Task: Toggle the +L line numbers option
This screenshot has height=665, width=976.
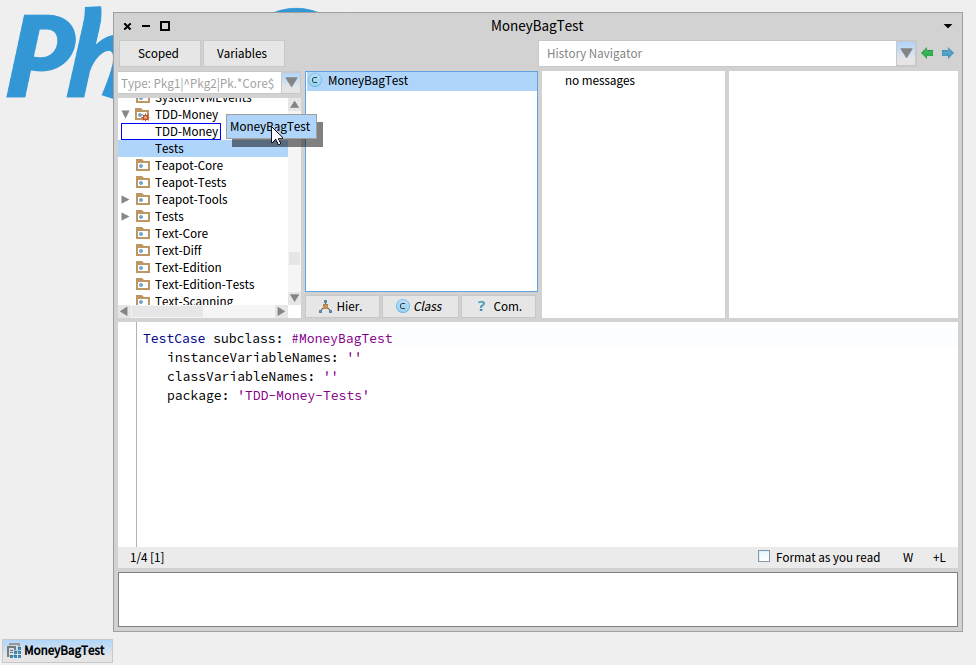Action: 939,558
